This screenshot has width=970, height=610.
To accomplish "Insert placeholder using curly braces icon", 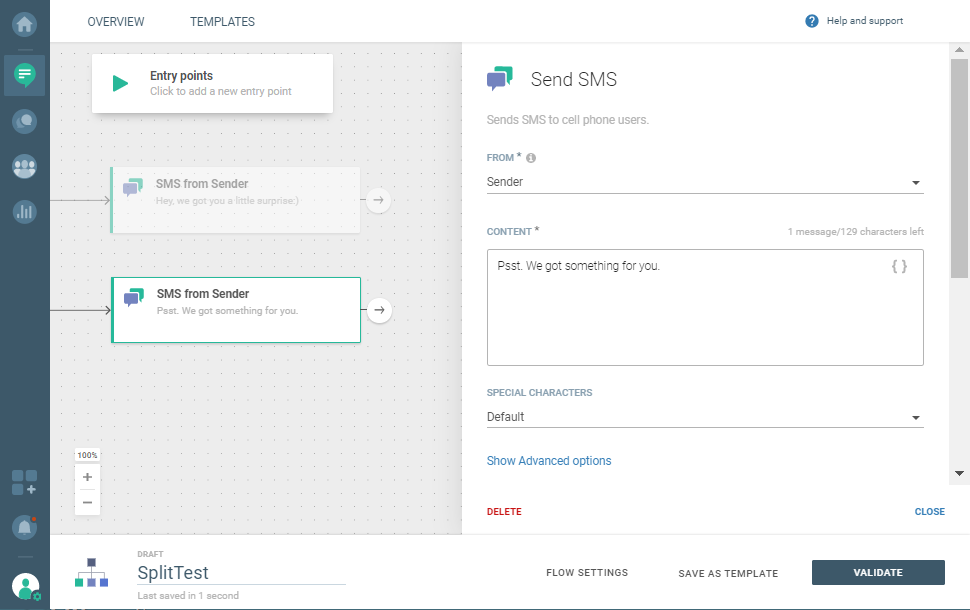I will click(899, 267).
